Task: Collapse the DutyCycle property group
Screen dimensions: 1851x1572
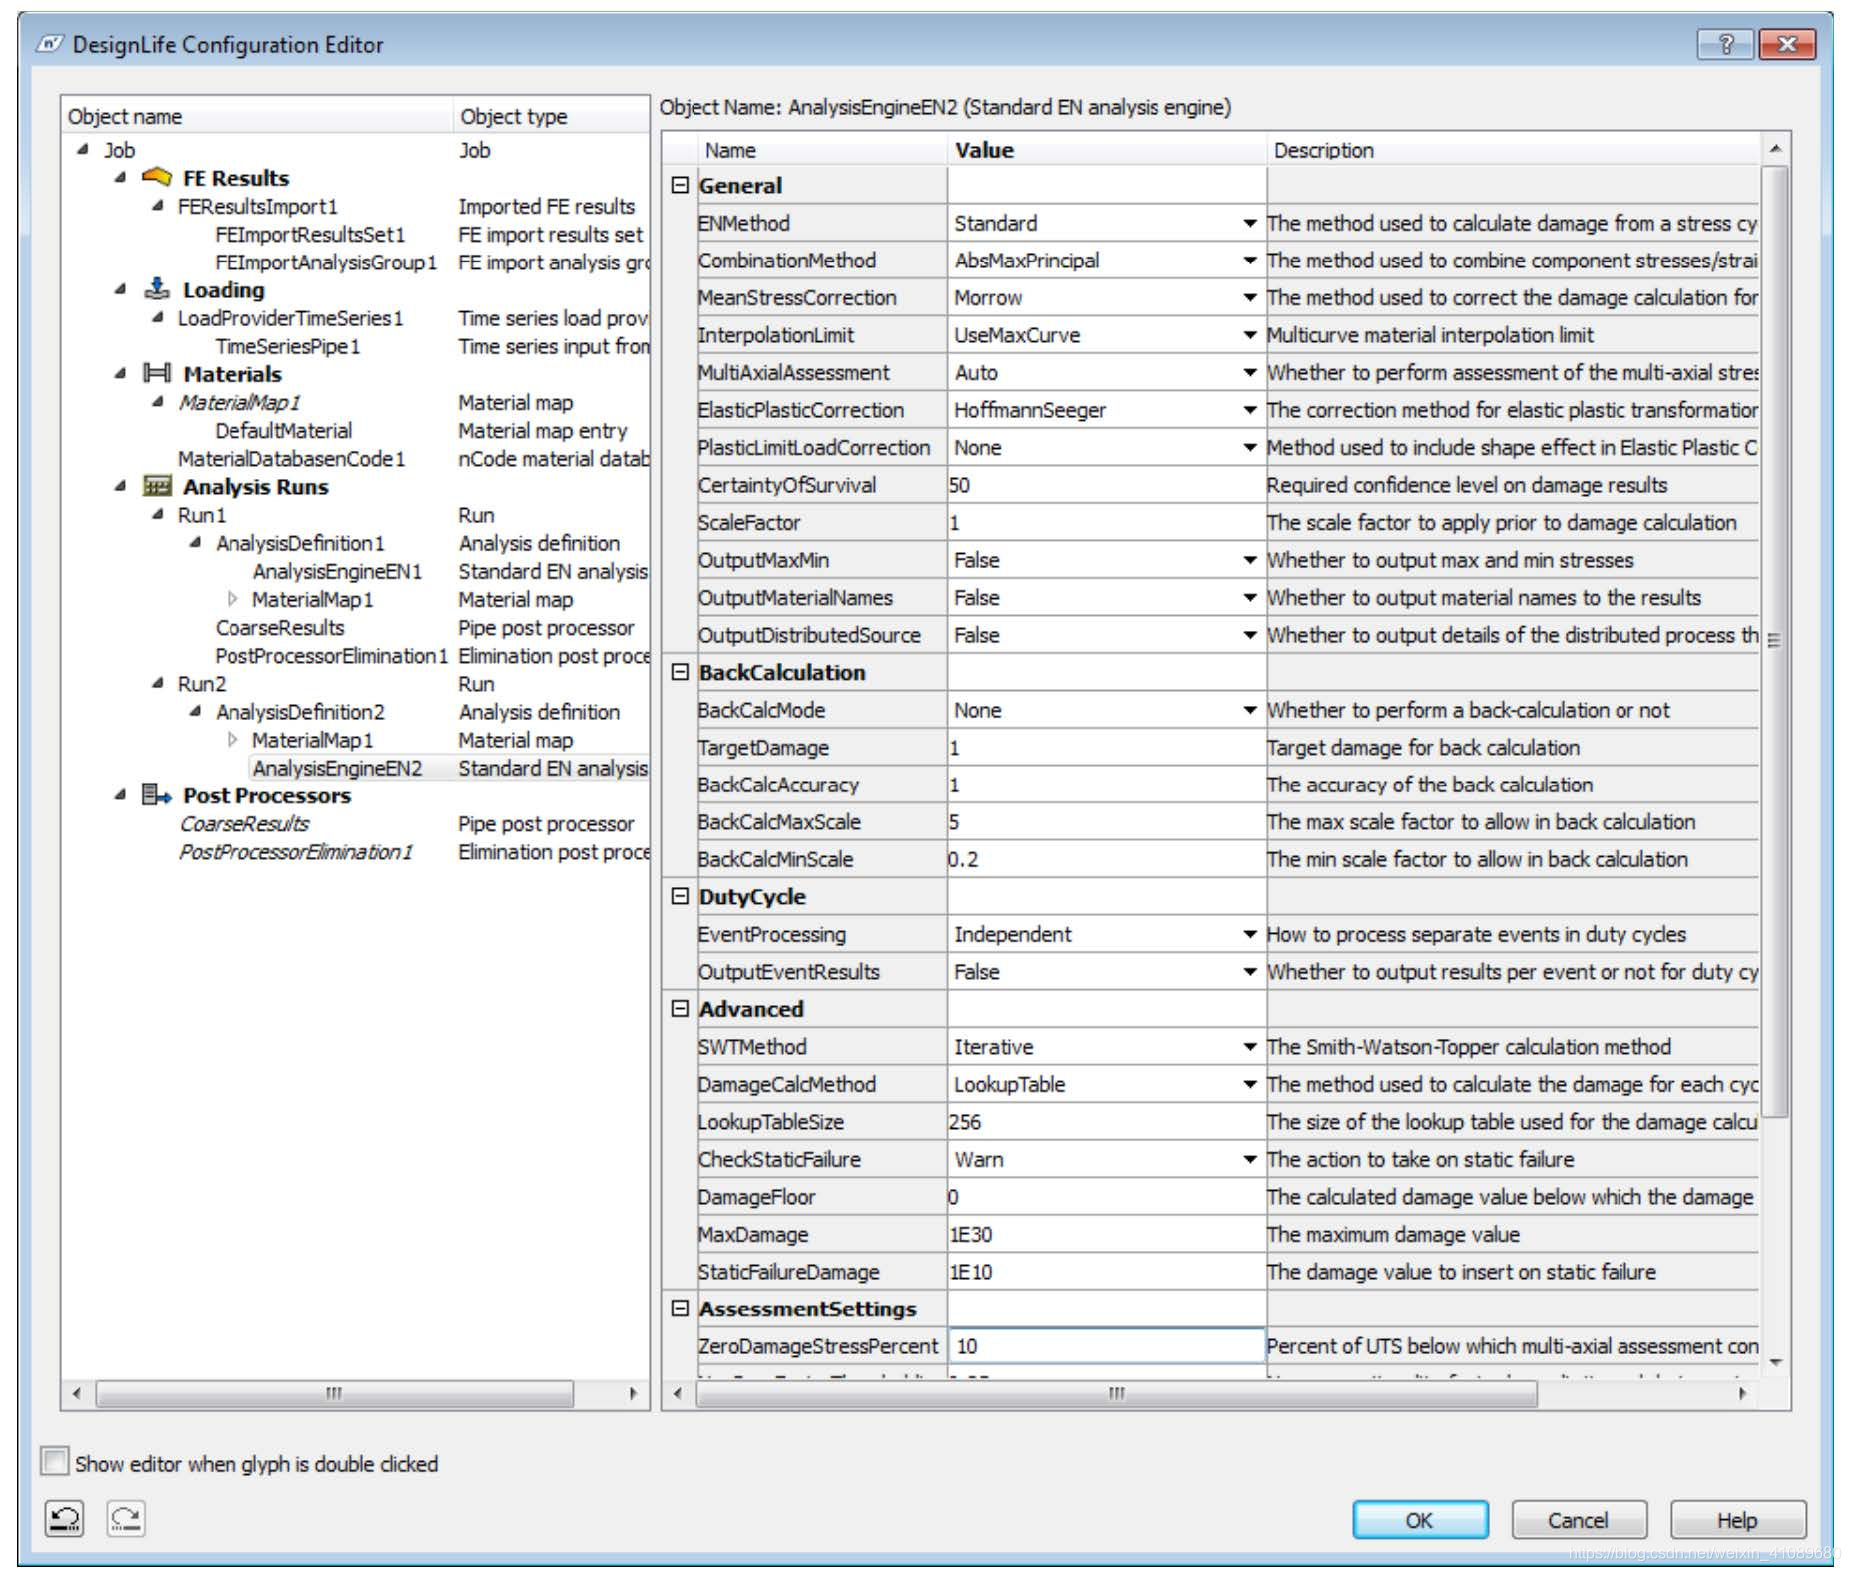Action: pos(680,896)
